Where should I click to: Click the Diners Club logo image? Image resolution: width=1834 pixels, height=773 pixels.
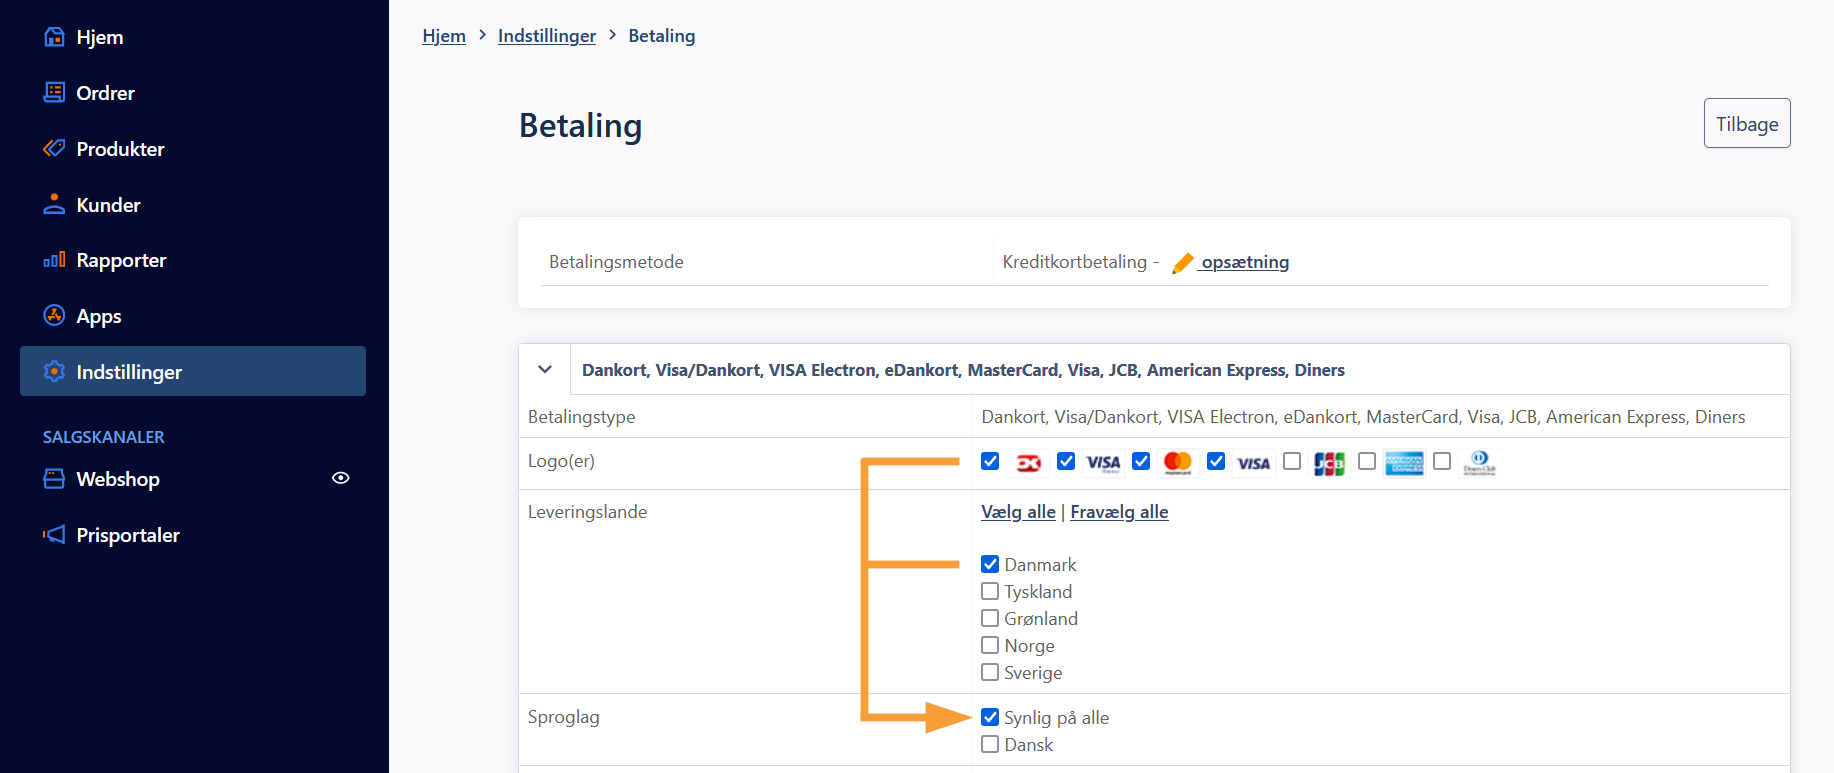[1479, 463]
